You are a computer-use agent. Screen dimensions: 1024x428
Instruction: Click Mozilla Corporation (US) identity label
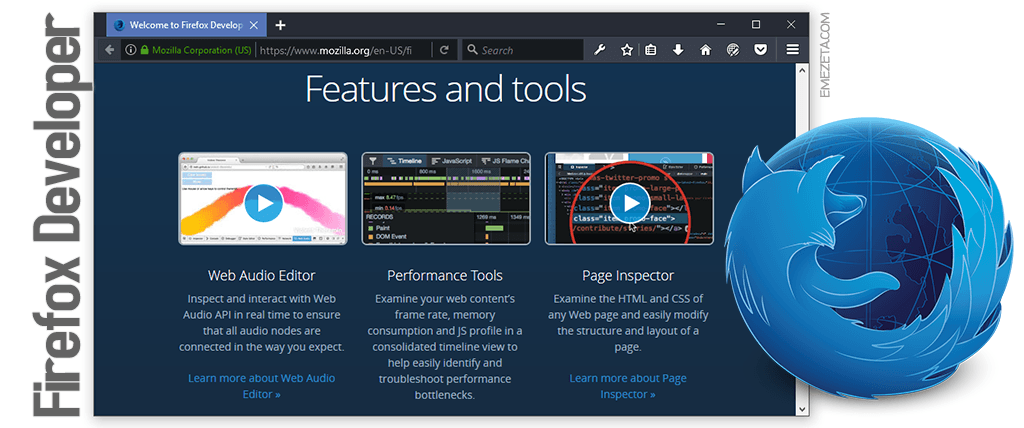pyautogui.click(x=202, y=50)
